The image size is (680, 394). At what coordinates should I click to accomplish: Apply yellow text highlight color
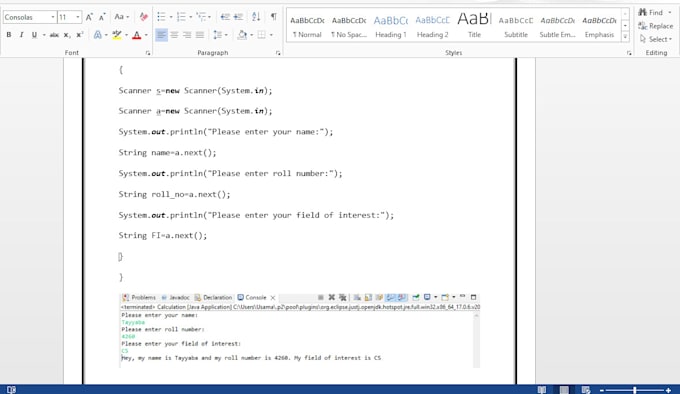(117, 35)
